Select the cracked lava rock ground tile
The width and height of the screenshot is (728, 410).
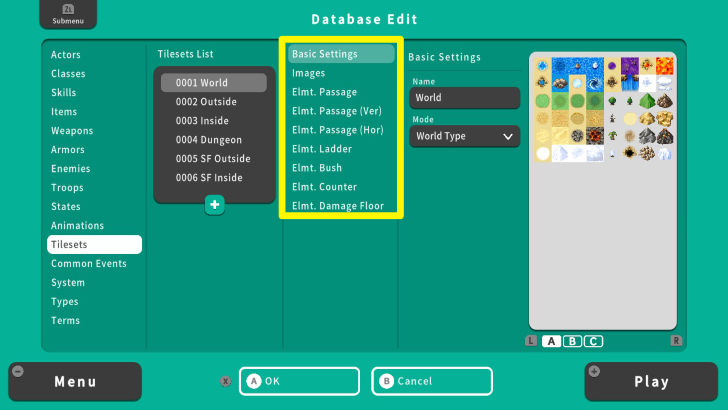pos(595,136)
